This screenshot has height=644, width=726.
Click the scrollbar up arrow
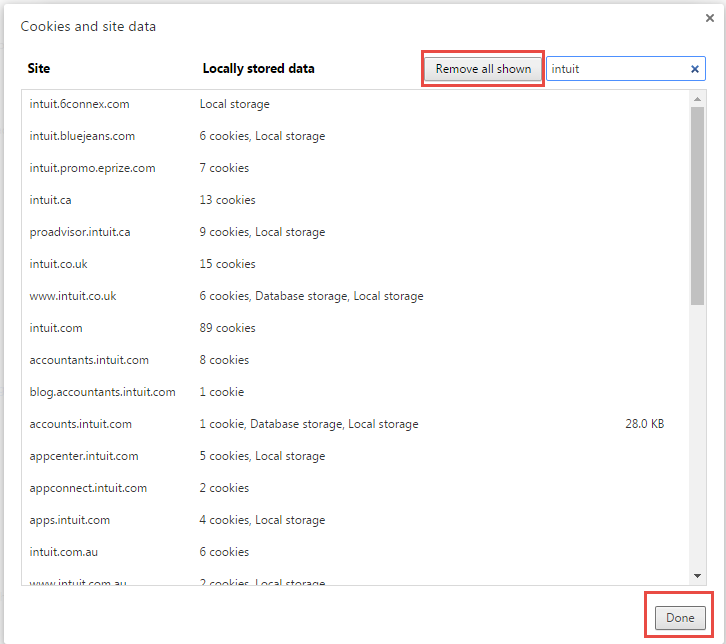click(x=697, y=99)
